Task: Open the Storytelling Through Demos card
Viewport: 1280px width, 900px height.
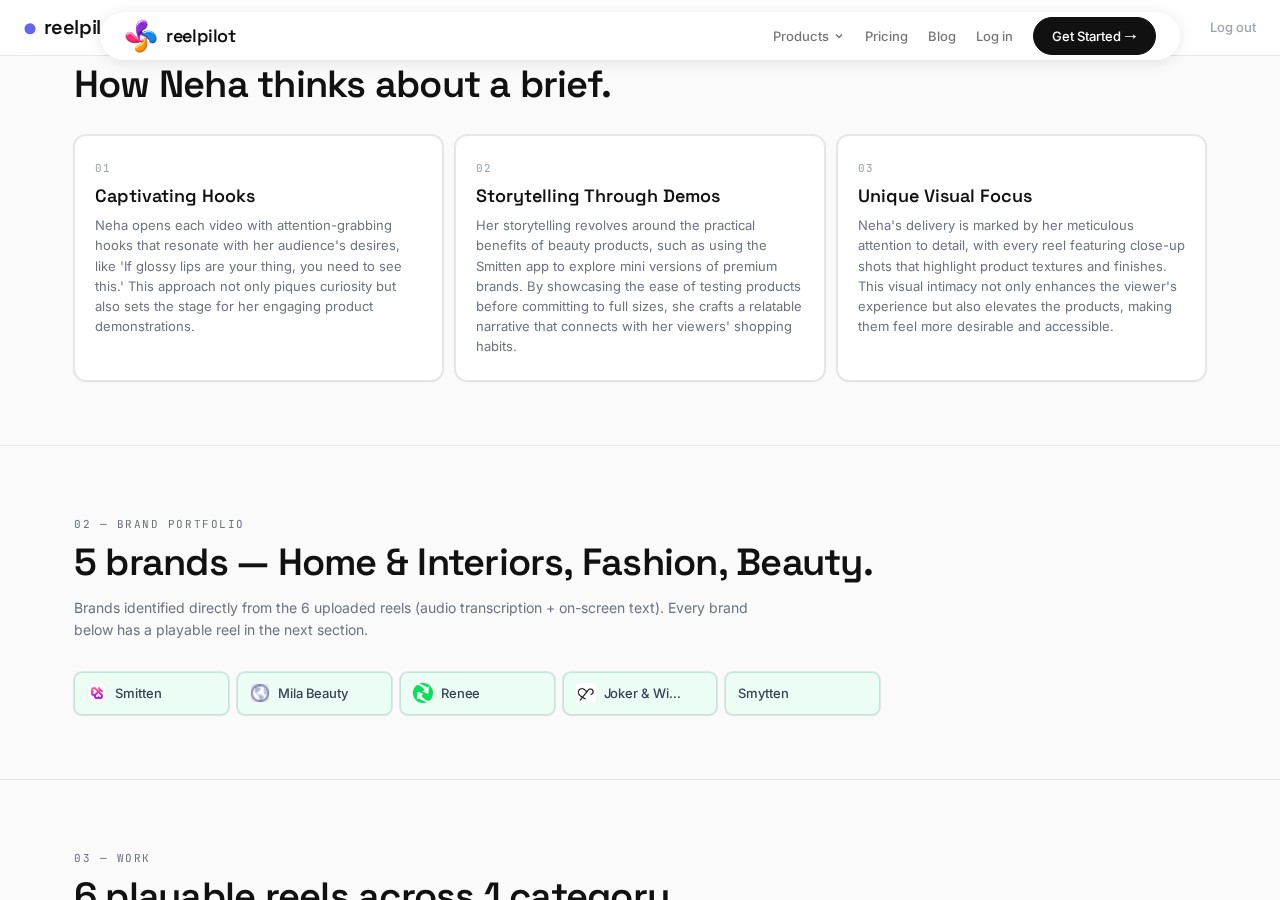Action: pyautogui.click(x=640, y=258)
